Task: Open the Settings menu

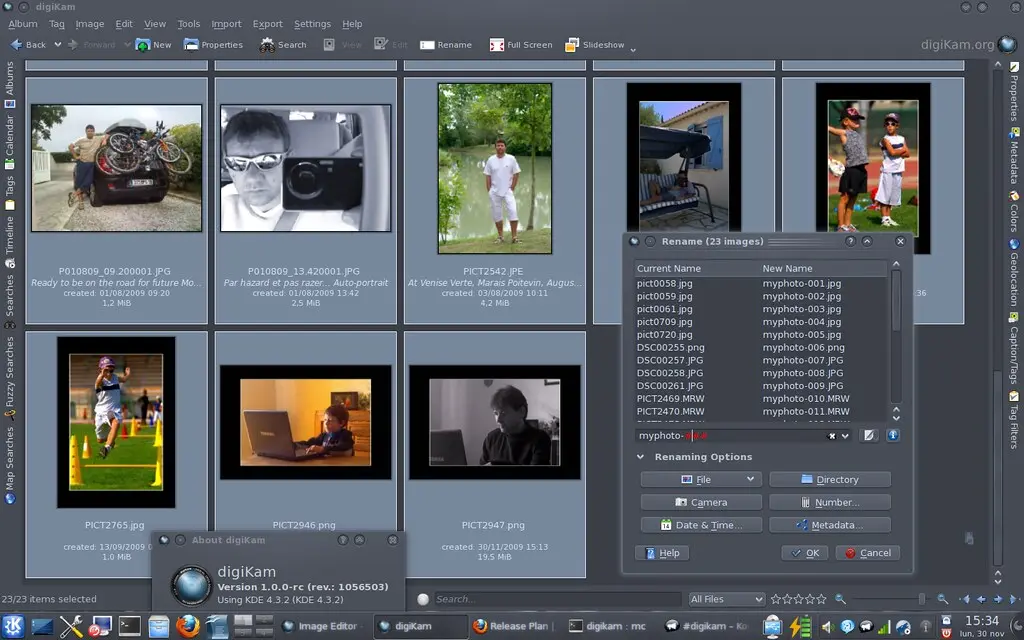Action: click(312, 24)
